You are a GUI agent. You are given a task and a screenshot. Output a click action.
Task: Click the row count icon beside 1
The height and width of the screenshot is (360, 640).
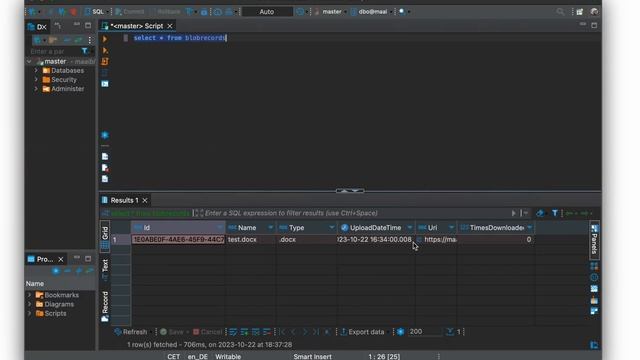click(450, 332)
